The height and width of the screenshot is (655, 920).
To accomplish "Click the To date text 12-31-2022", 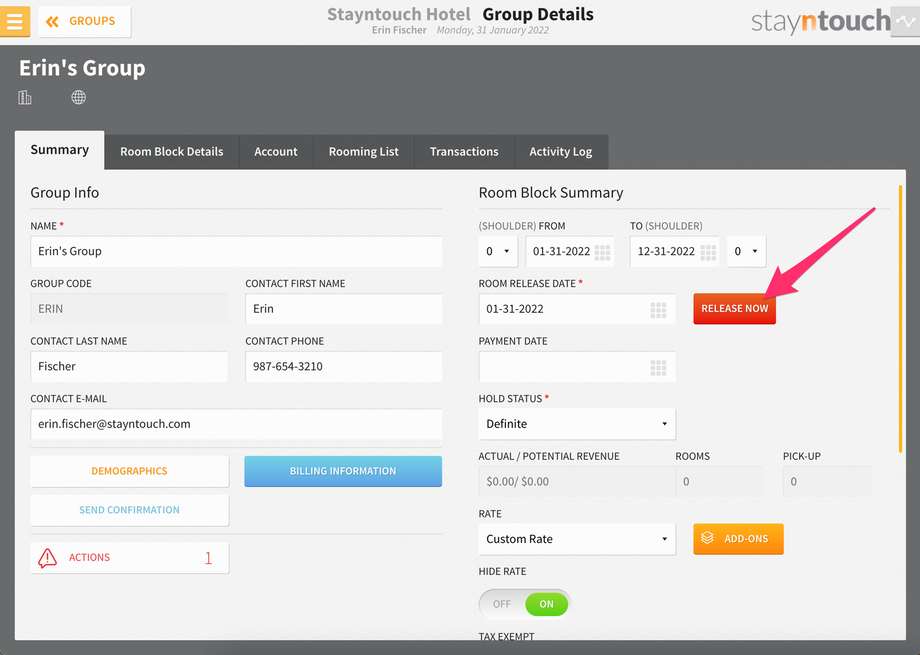I will [666, 251].
